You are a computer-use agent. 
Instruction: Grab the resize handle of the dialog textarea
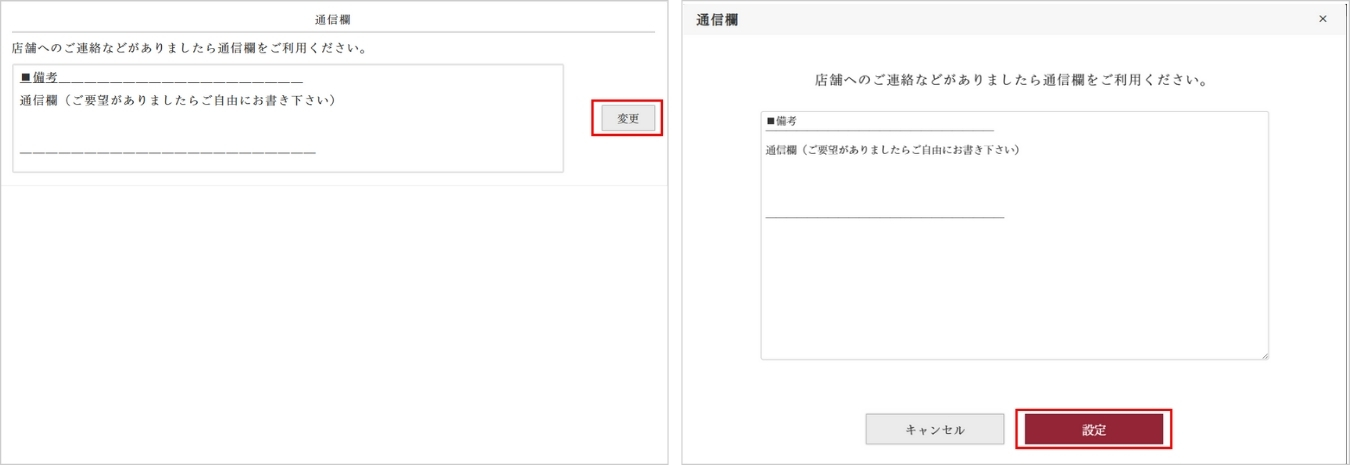[x=1263, y=354]
